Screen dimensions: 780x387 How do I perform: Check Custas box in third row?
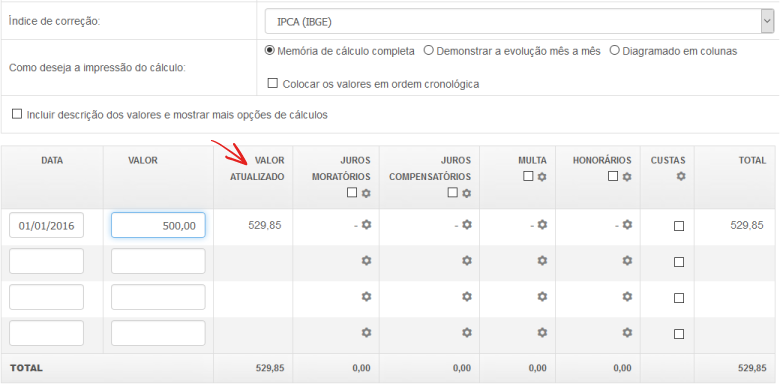click(679, 298)
